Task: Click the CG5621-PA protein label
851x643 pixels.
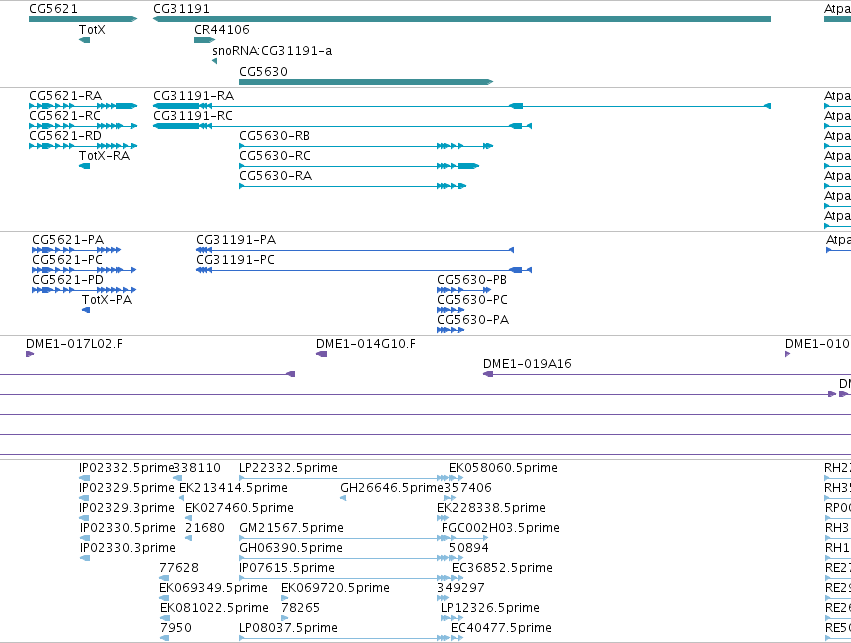Action: (x=68, y=240)
